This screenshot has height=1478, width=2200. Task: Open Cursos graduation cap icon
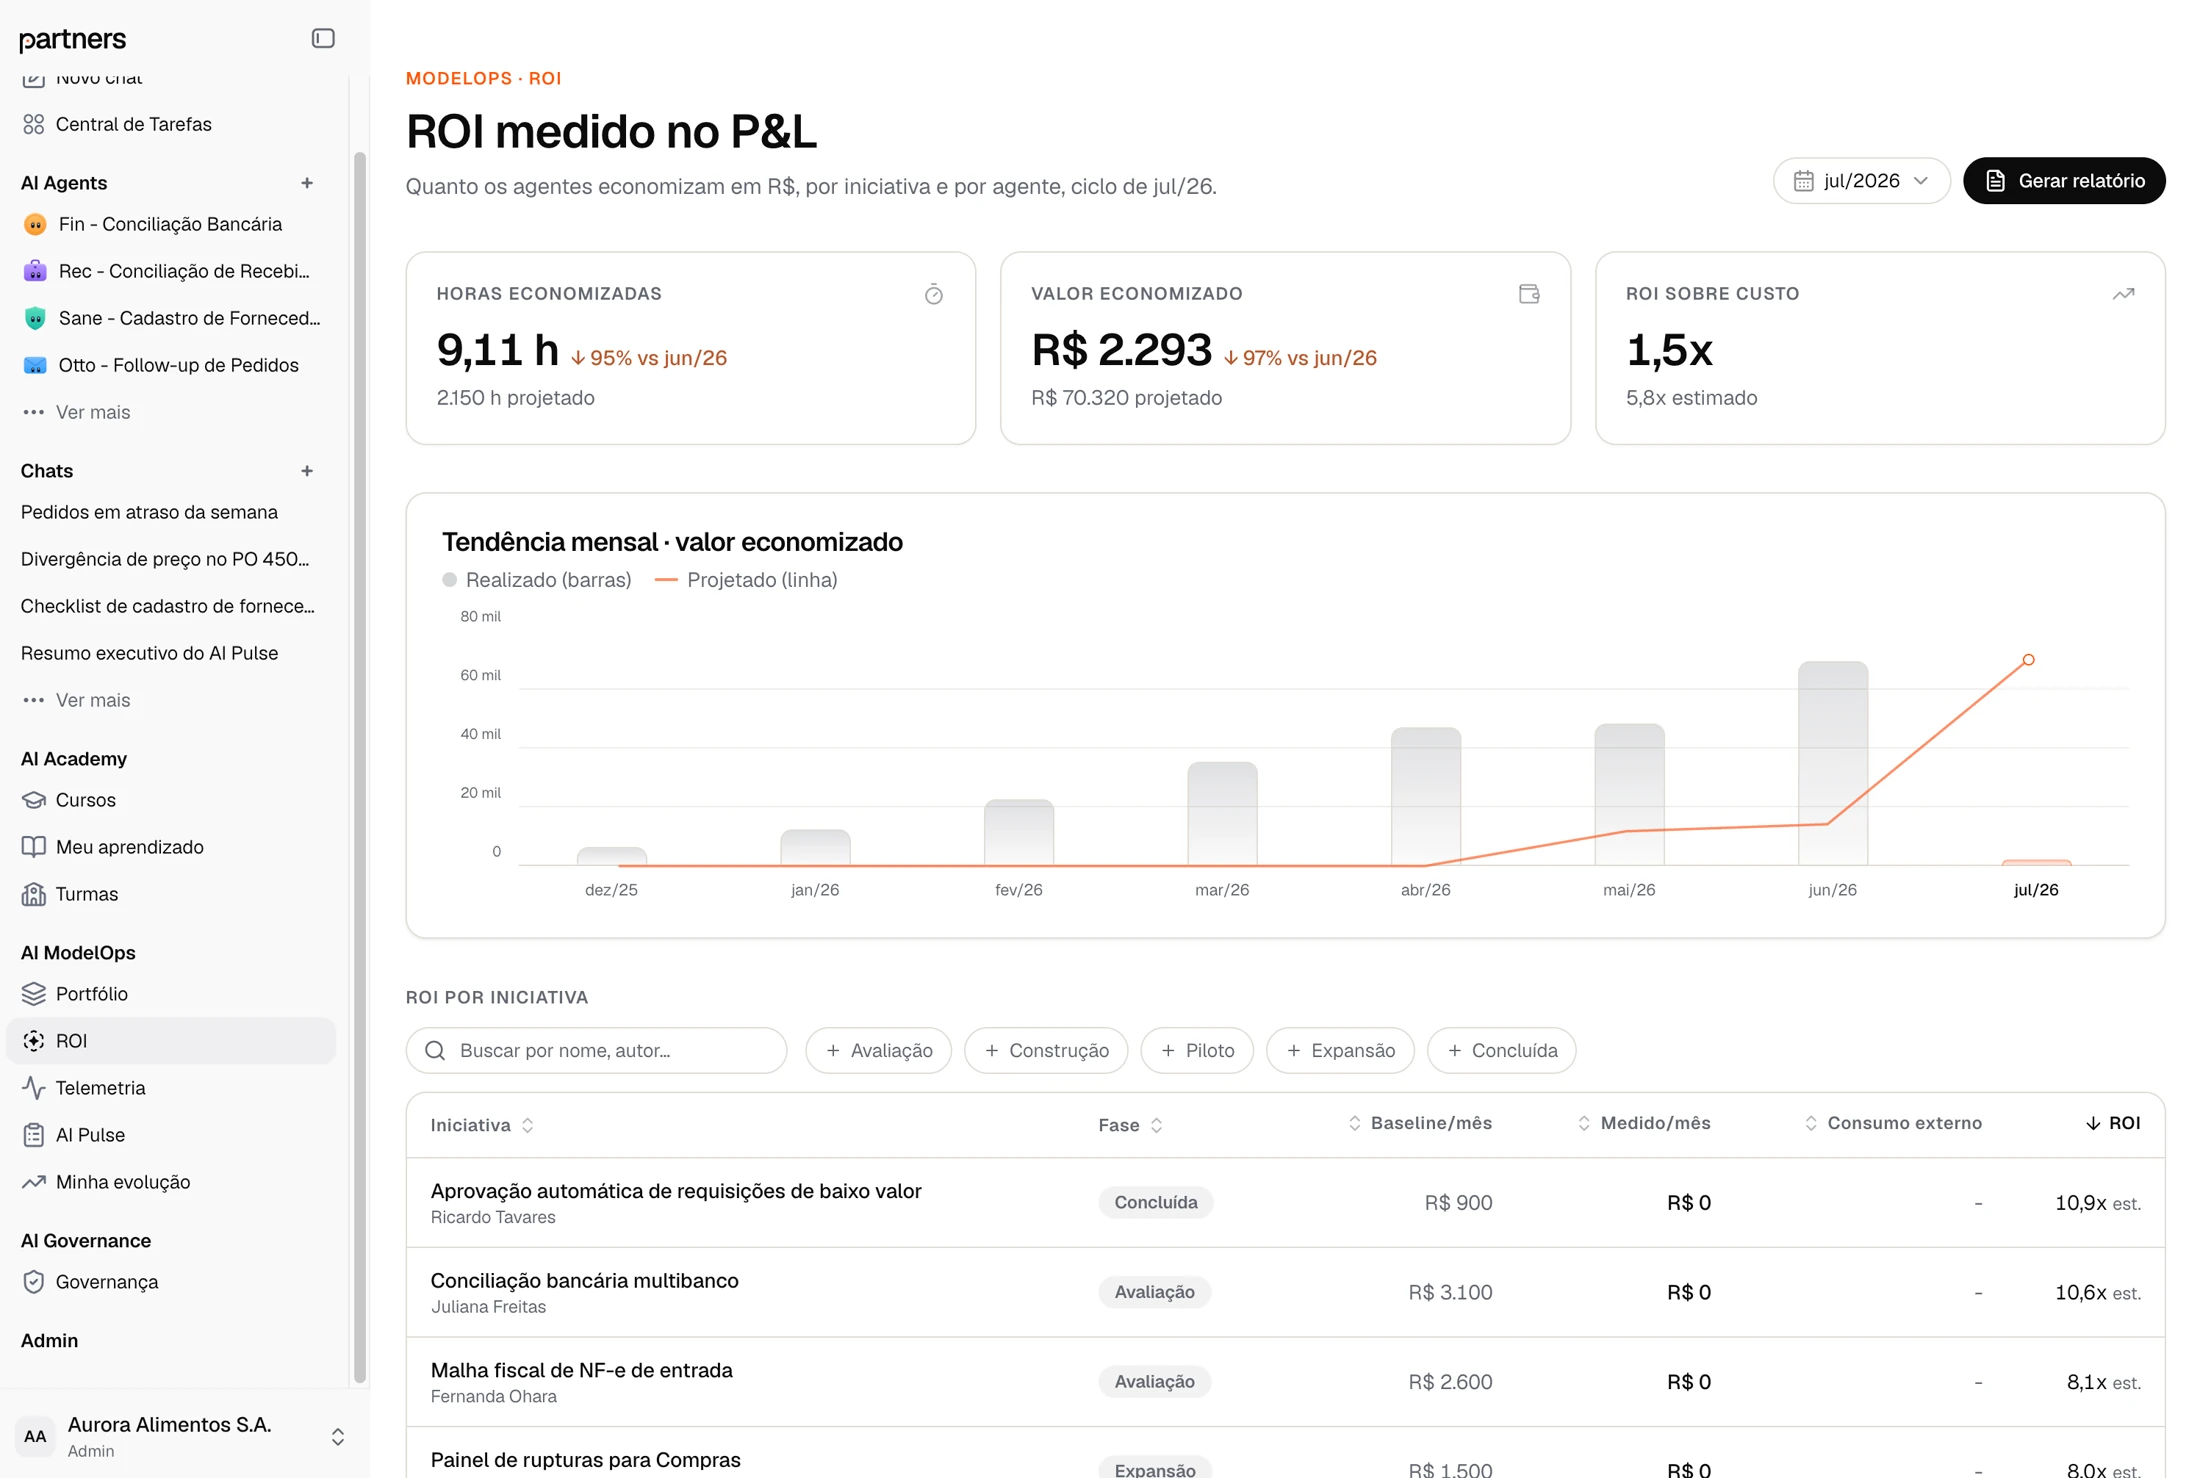click(34, 800)
